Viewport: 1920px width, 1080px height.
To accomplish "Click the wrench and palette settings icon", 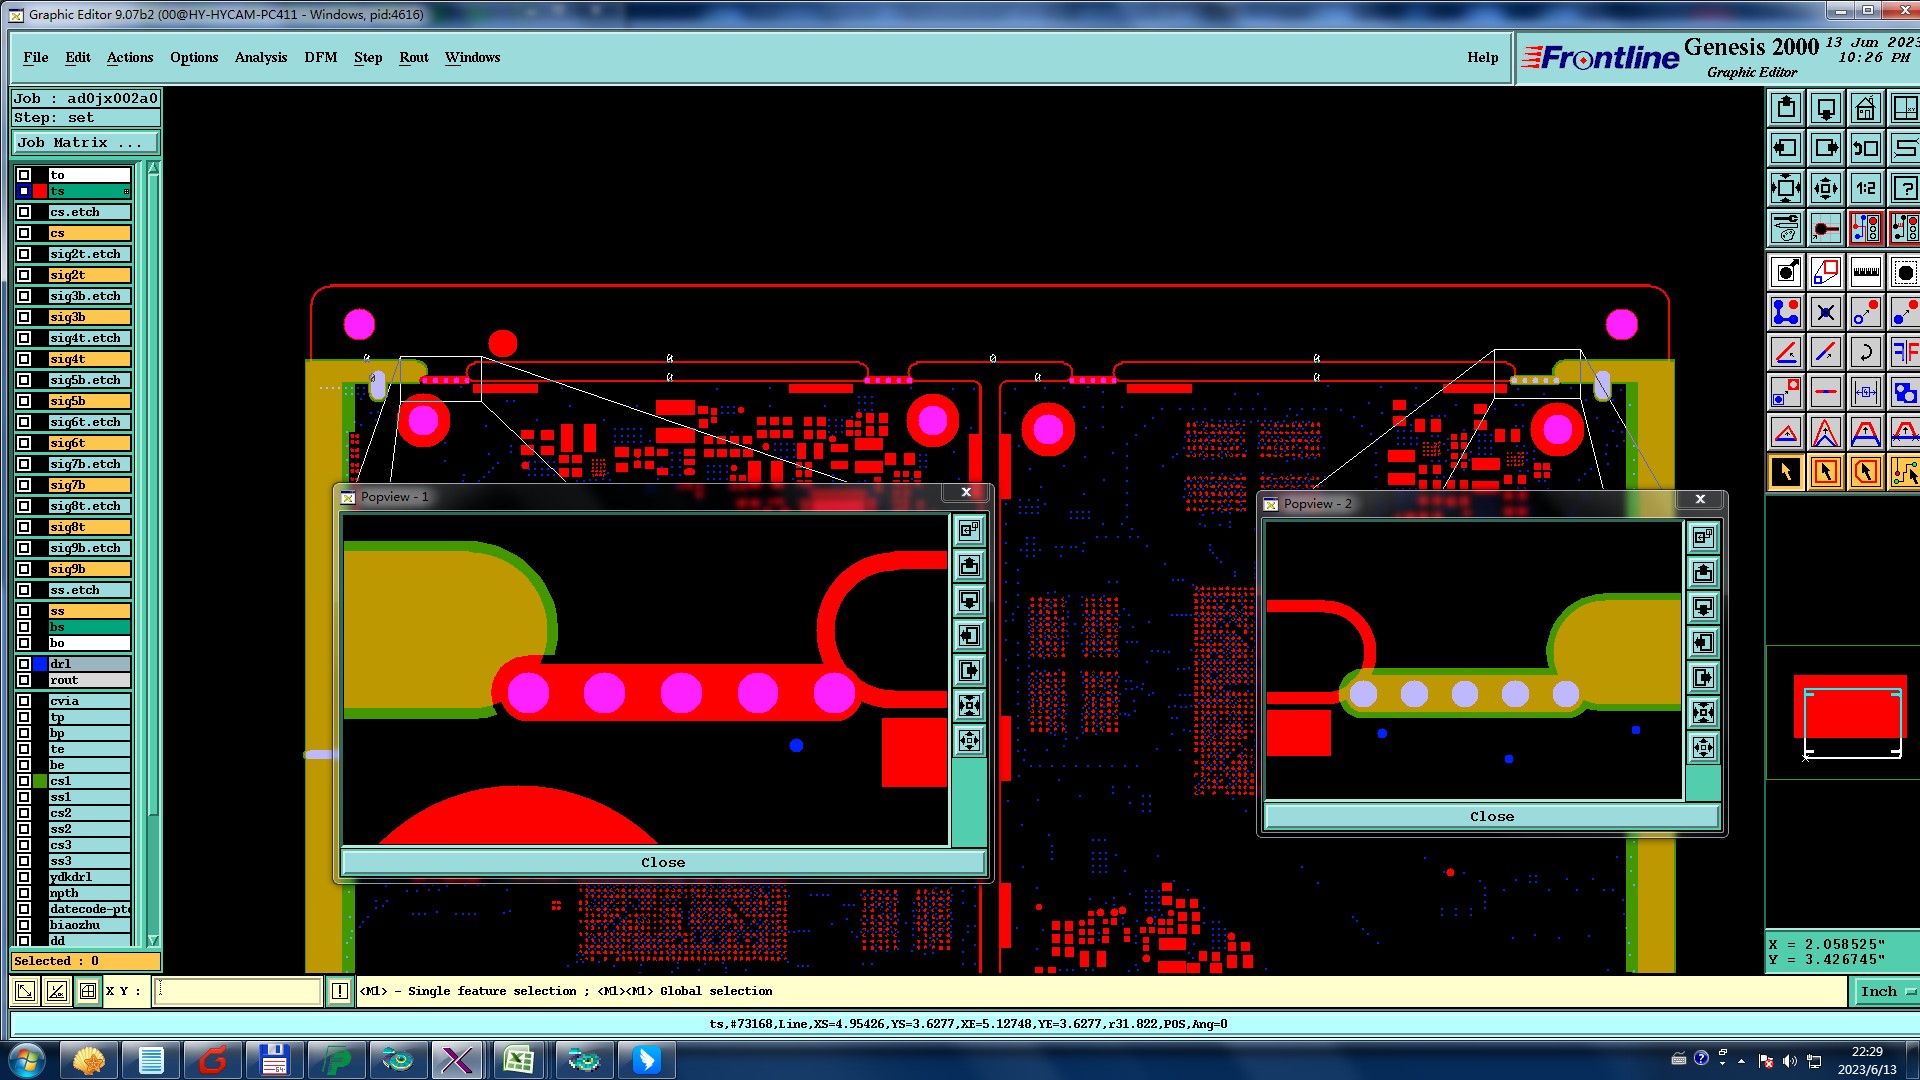I will click(x=1785, y=228).
